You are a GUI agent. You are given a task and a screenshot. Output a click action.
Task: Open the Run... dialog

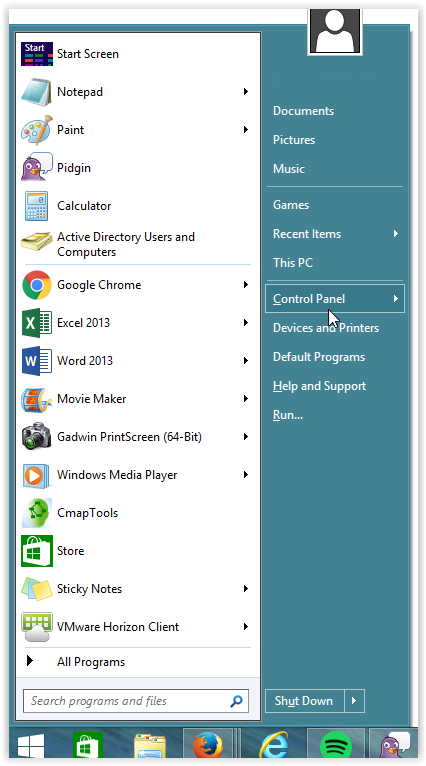(x=288, y=415)
